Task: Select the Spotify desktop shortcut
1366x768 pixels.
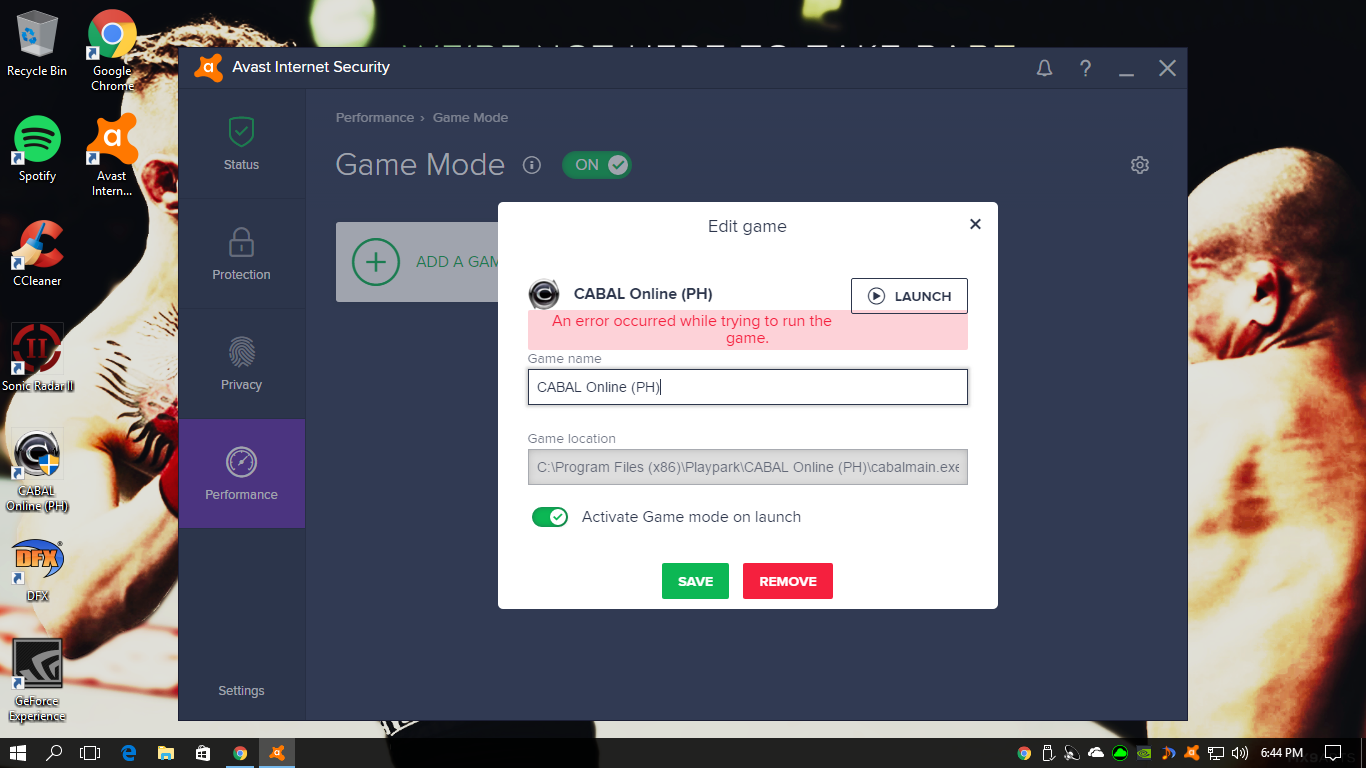Action: click(x=37, y=149)
